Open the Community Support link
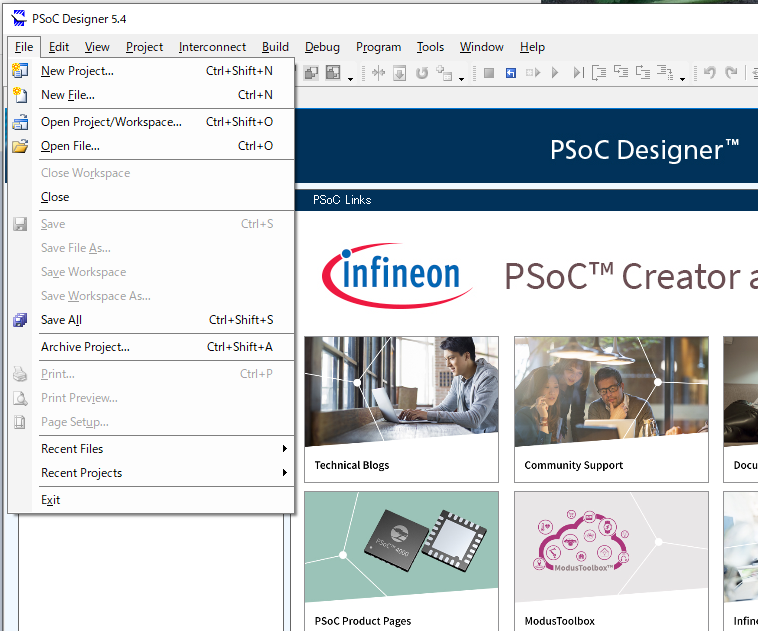 [x=573, y=465]
